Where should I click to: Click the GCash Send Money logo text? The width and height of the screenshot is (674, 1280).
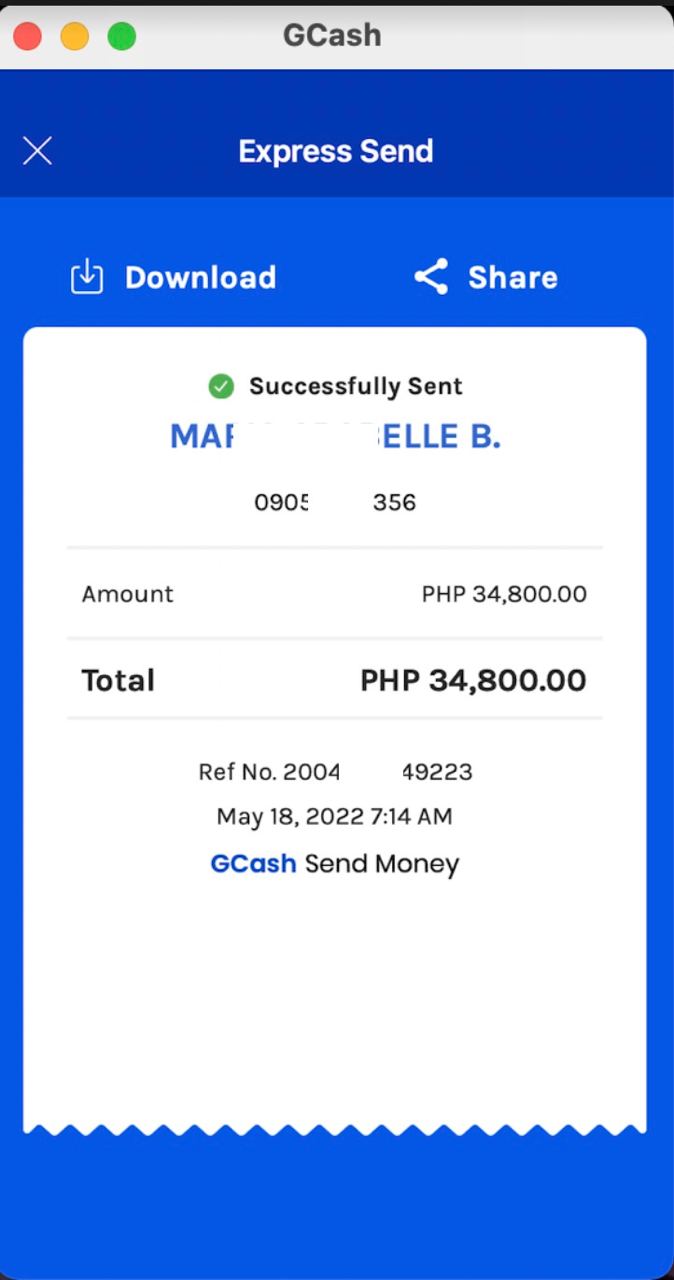point(335,864)
